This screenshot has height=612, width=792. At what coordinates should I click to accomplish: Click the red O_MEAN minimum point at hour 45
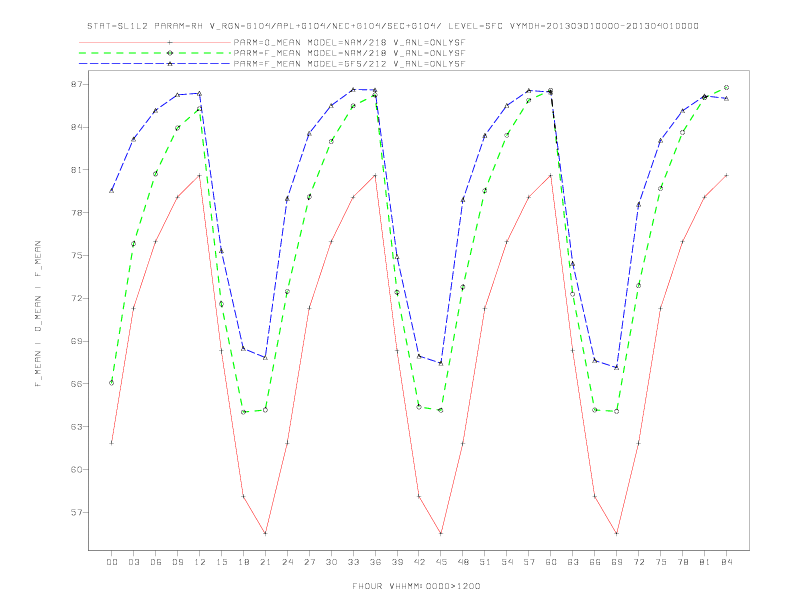pos(441,533)
